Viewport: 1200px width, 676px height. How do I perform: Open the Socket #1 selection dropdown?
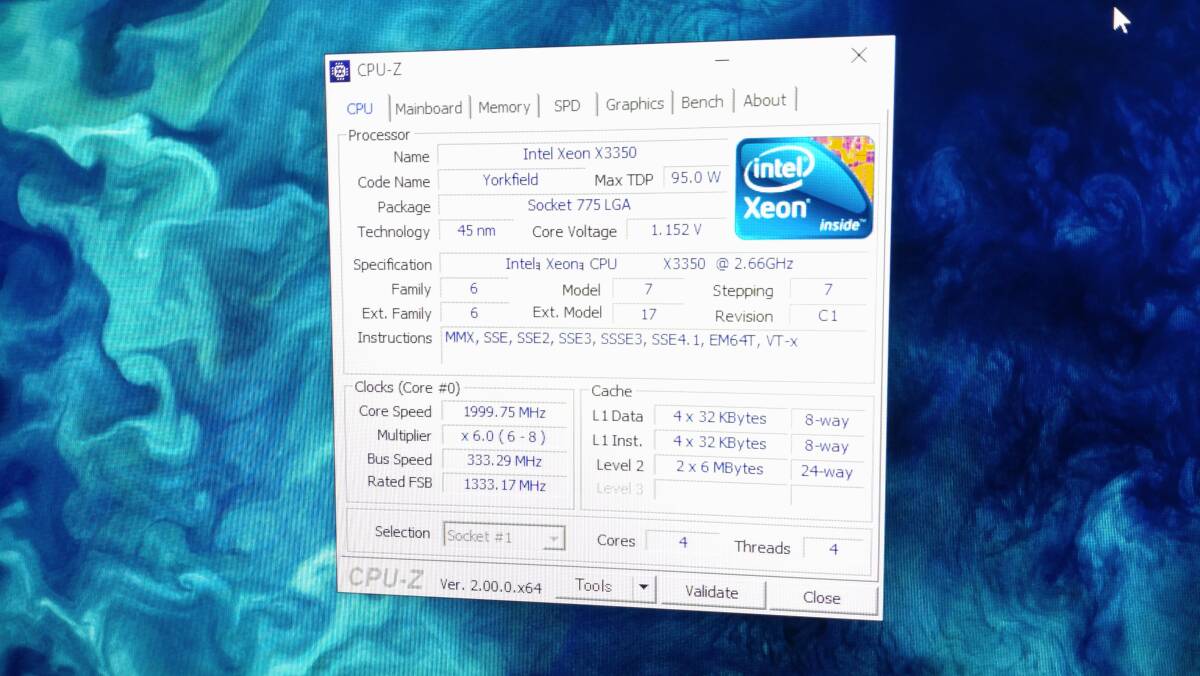click(504, 537)
